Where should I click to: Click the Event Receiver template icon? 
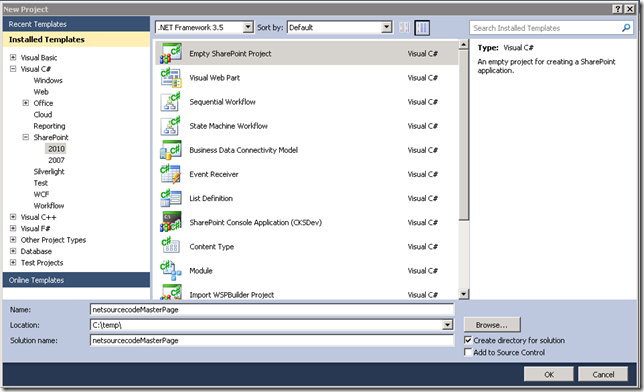[170, 174]
